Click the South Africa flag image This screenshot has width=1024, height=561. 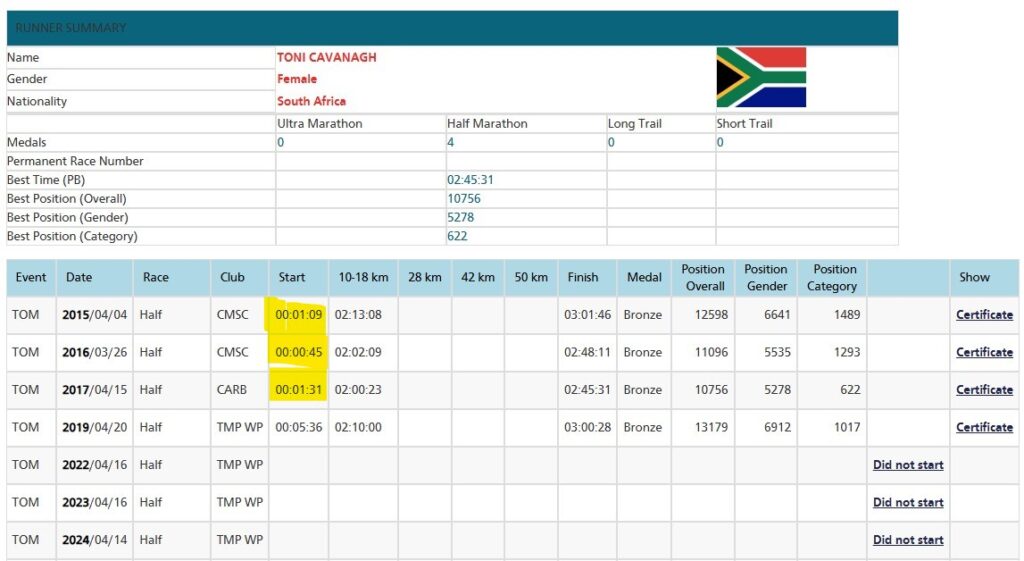click(x=761, y=77)
